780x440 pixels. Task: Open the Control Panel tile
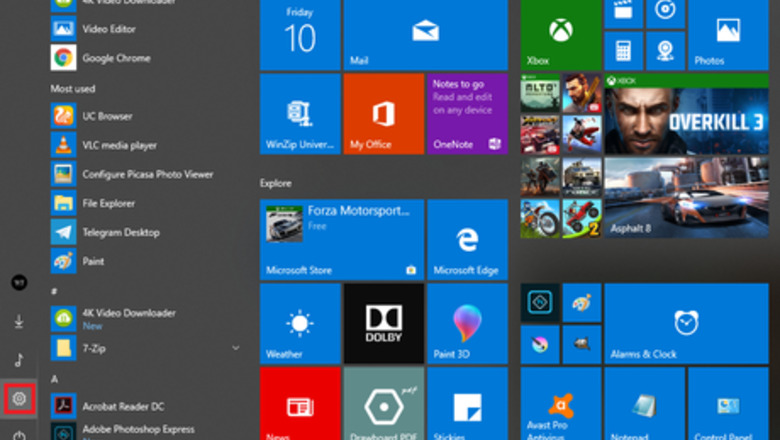tap(728, 404)
